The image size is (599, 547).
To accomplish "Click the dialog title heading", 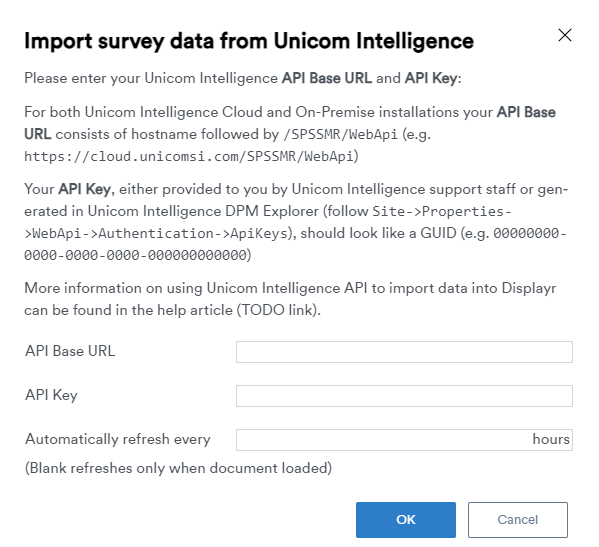I will [249, 41].
